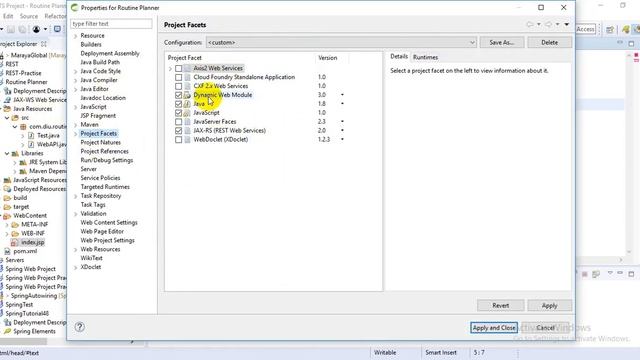
Task: Toggle the JavaScript facet checkbox
Action: point(178,113)
